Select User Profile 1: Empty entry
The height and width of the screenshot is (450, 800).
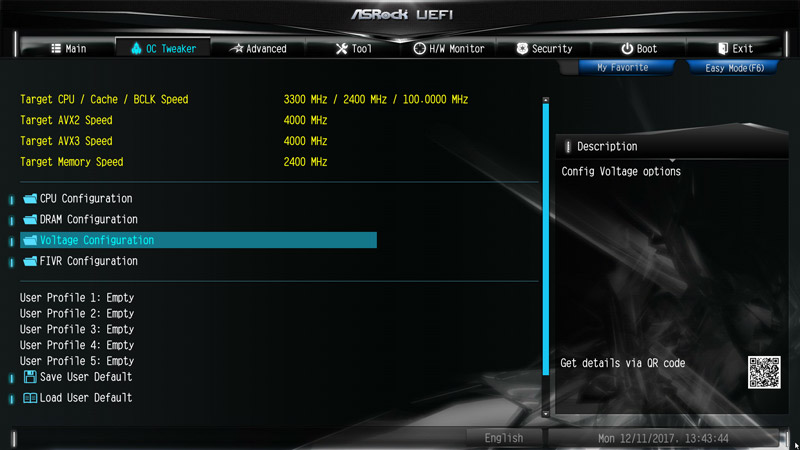[77, 297]
